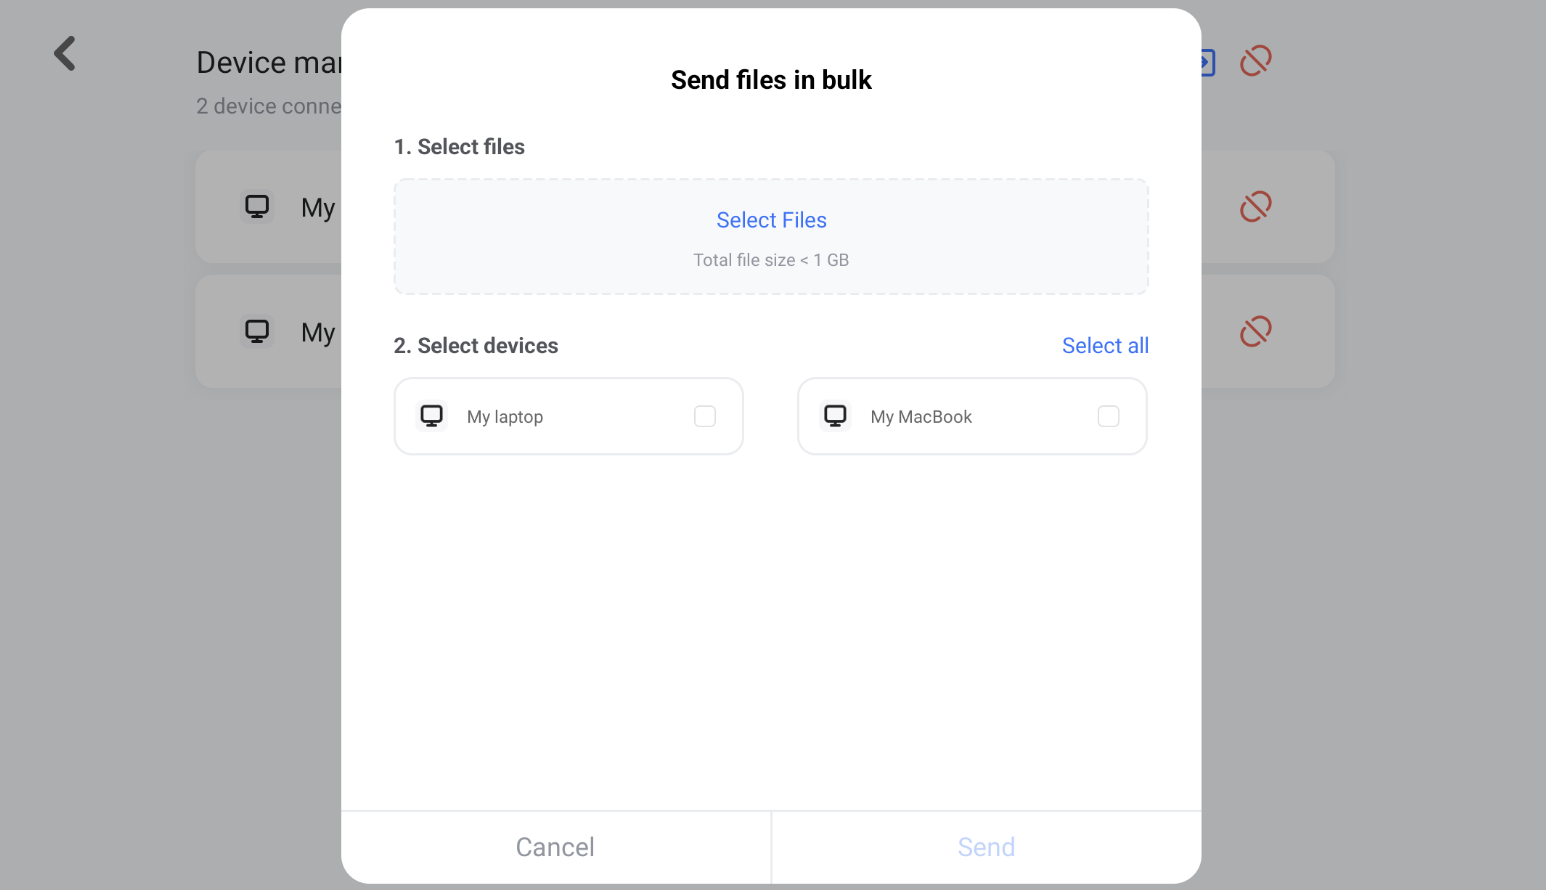Go back with the top-left arrow
This screenshot has height=890, width=1546.
pos(65,54)
